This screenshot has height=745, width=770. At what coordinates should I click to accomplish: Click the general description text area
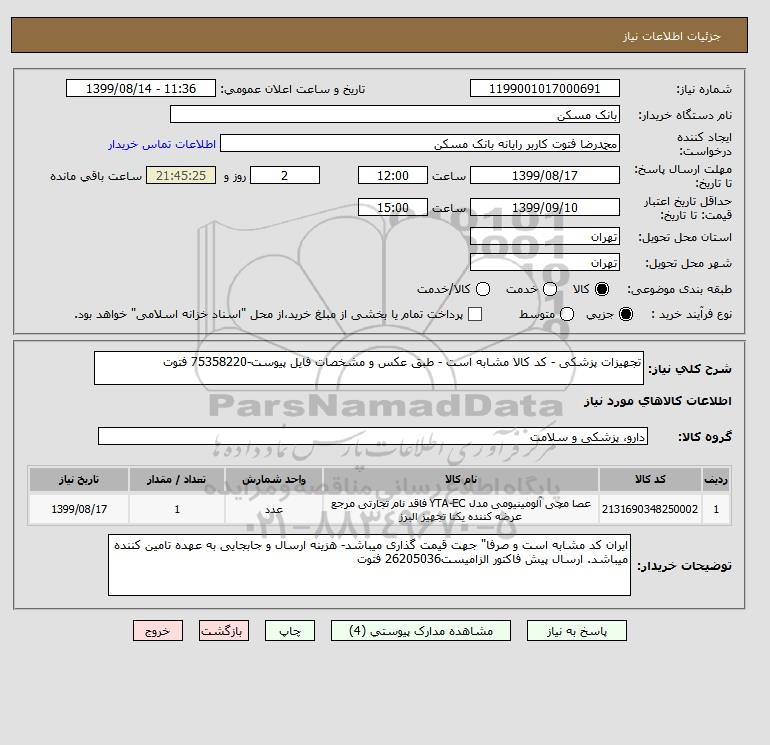[x=369, y=368]
